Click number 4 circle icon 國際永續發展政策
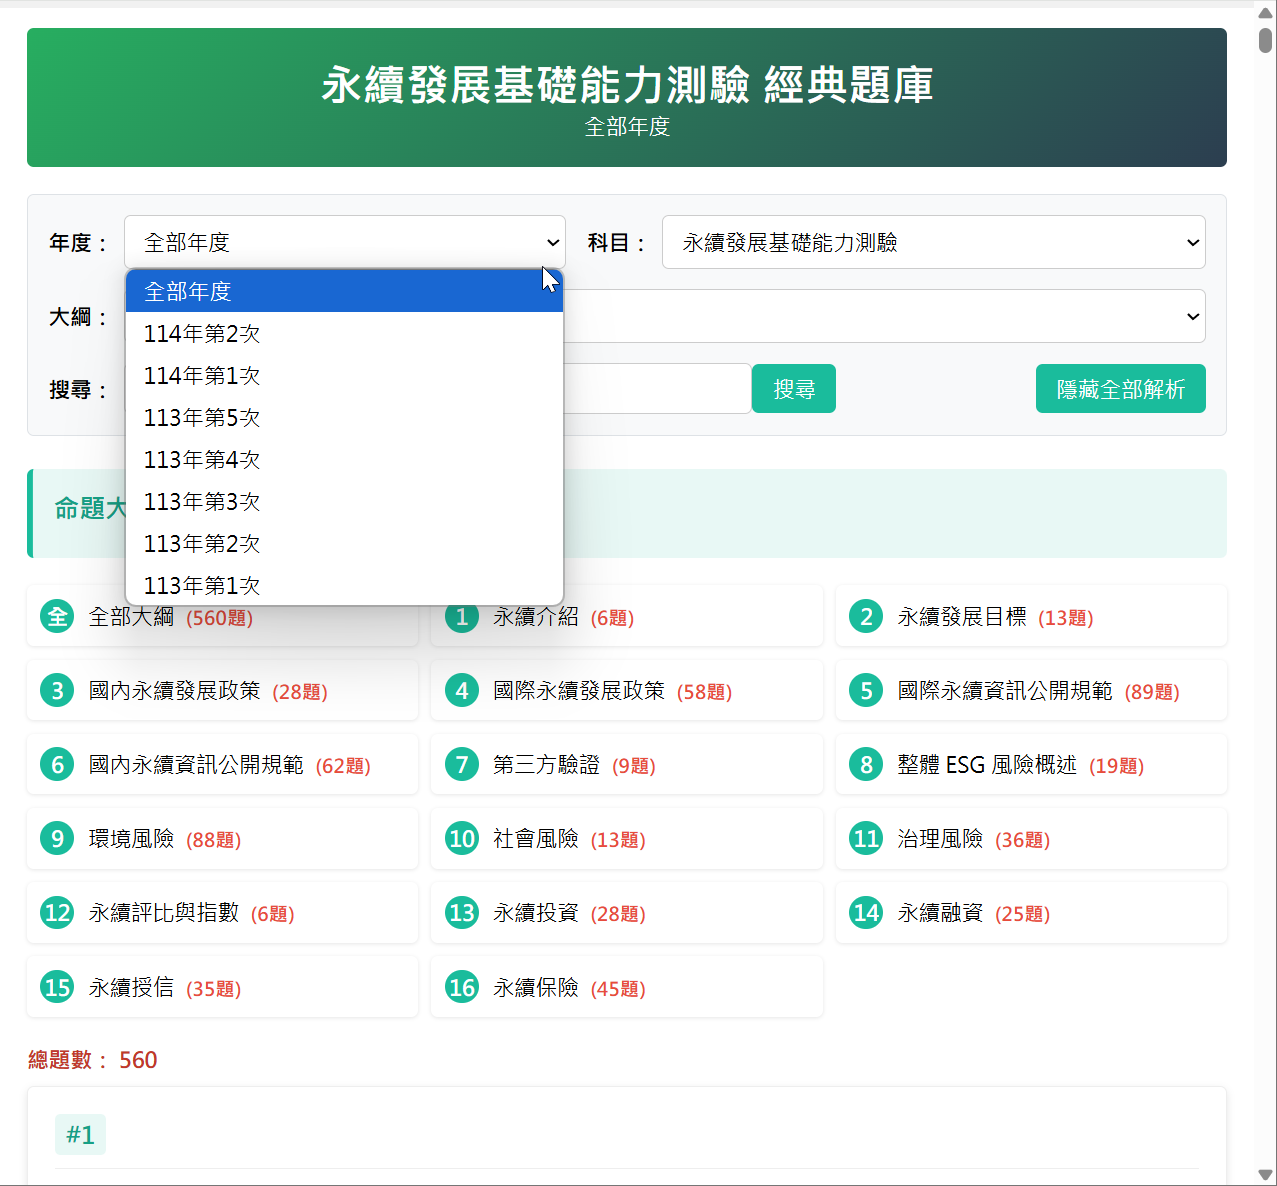The width and height of the screenshot is (1277, 1186). tap(462, 691)
